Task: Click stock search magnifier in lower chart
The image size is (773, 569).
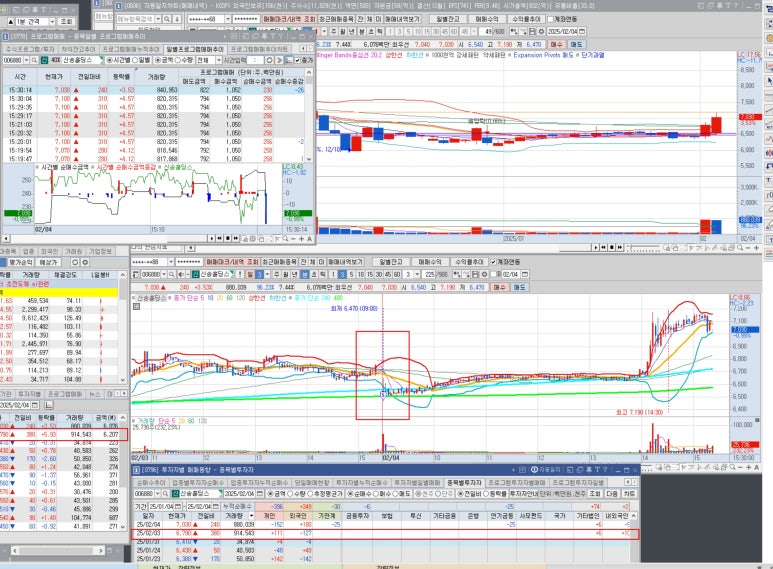Action: (172, 274)
